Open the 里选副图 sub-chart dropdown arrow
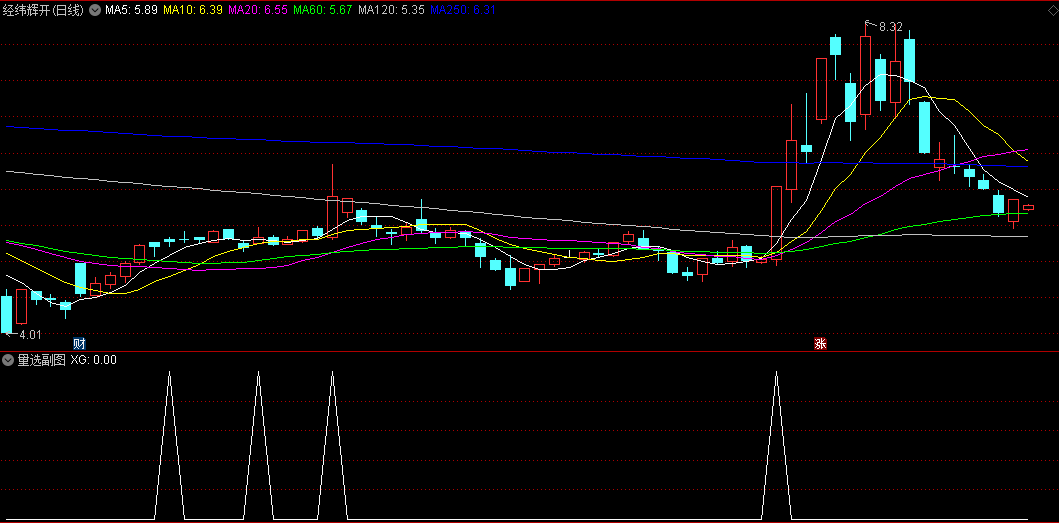The width and height of the screenshot is (1059, 523). 8,360
